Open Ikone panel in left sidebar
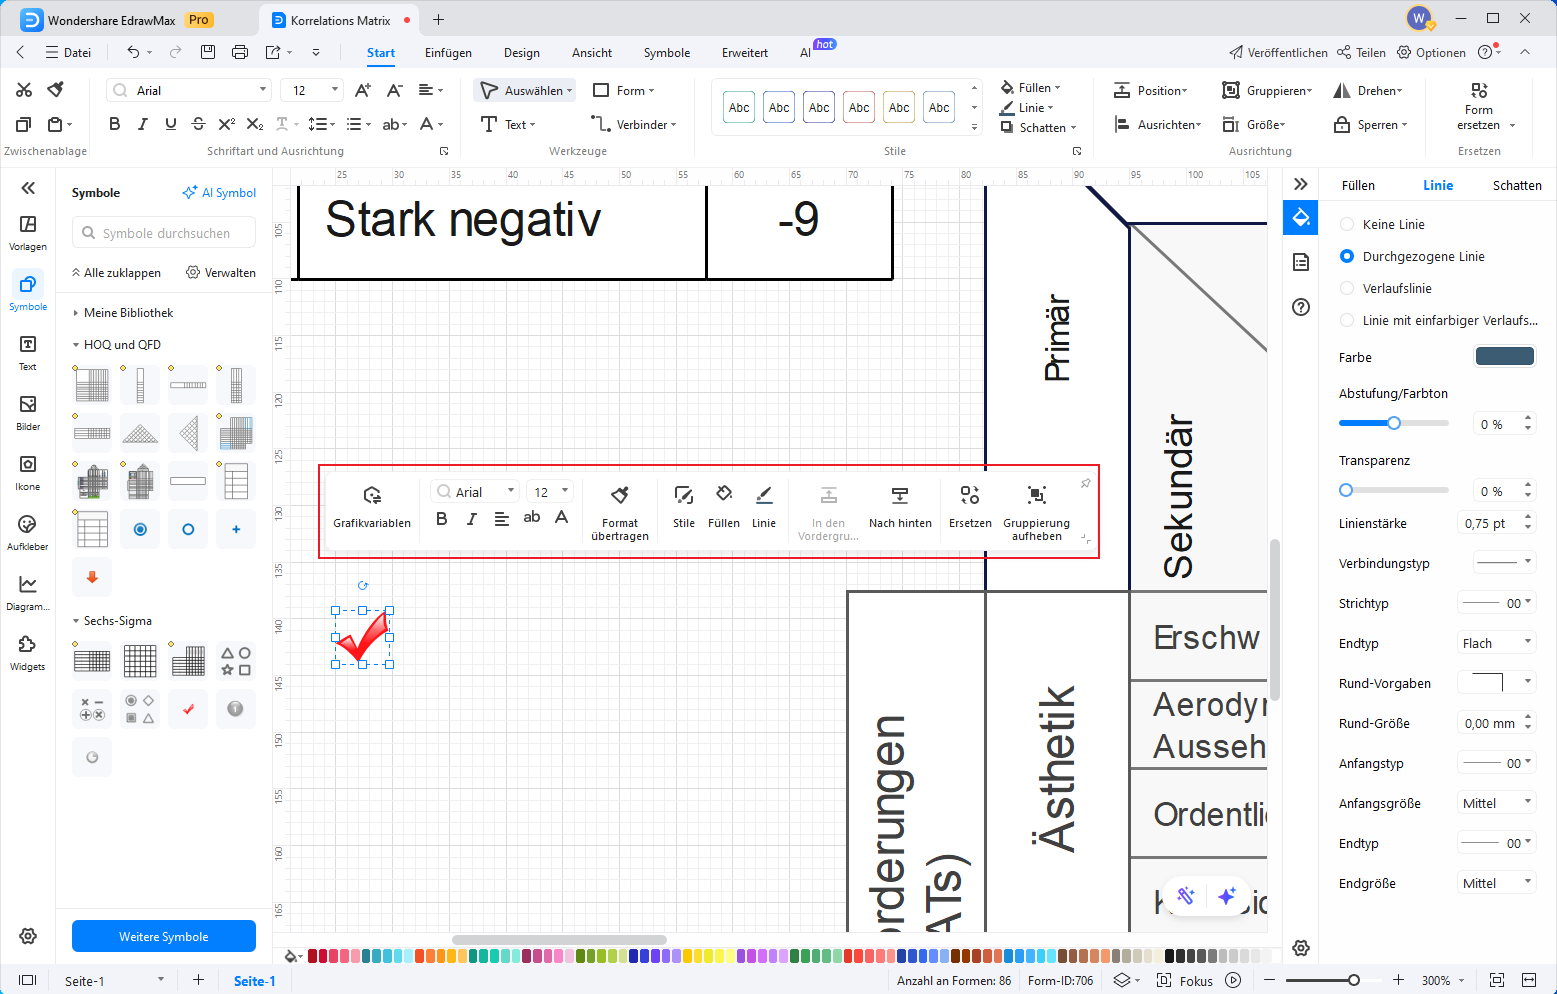This screenshot has width=1557, height=994. tap(28, 473)
